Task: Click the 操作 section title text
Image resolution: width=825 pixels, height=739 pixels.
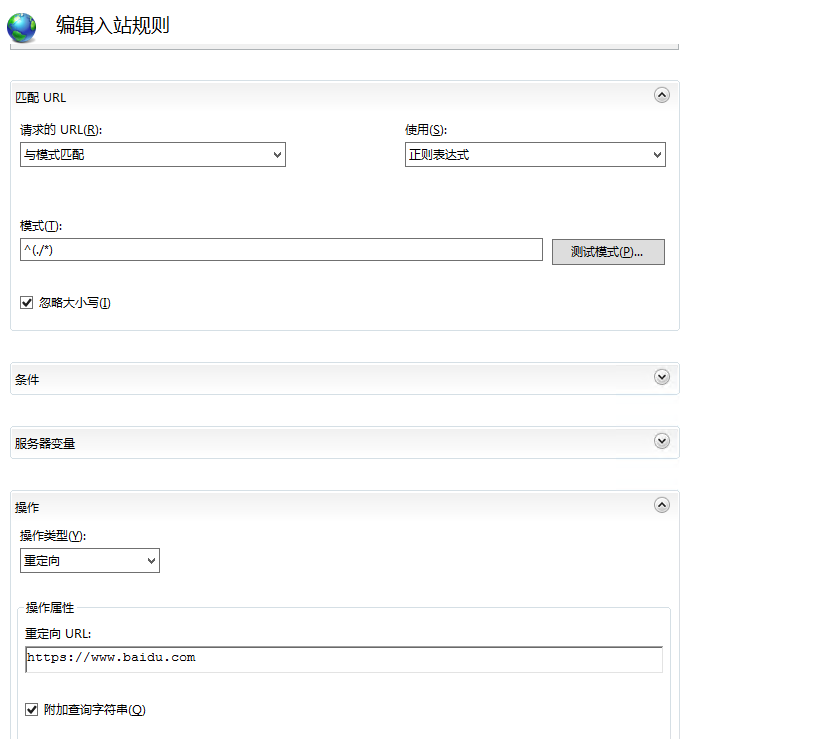Action: [27, 508]
